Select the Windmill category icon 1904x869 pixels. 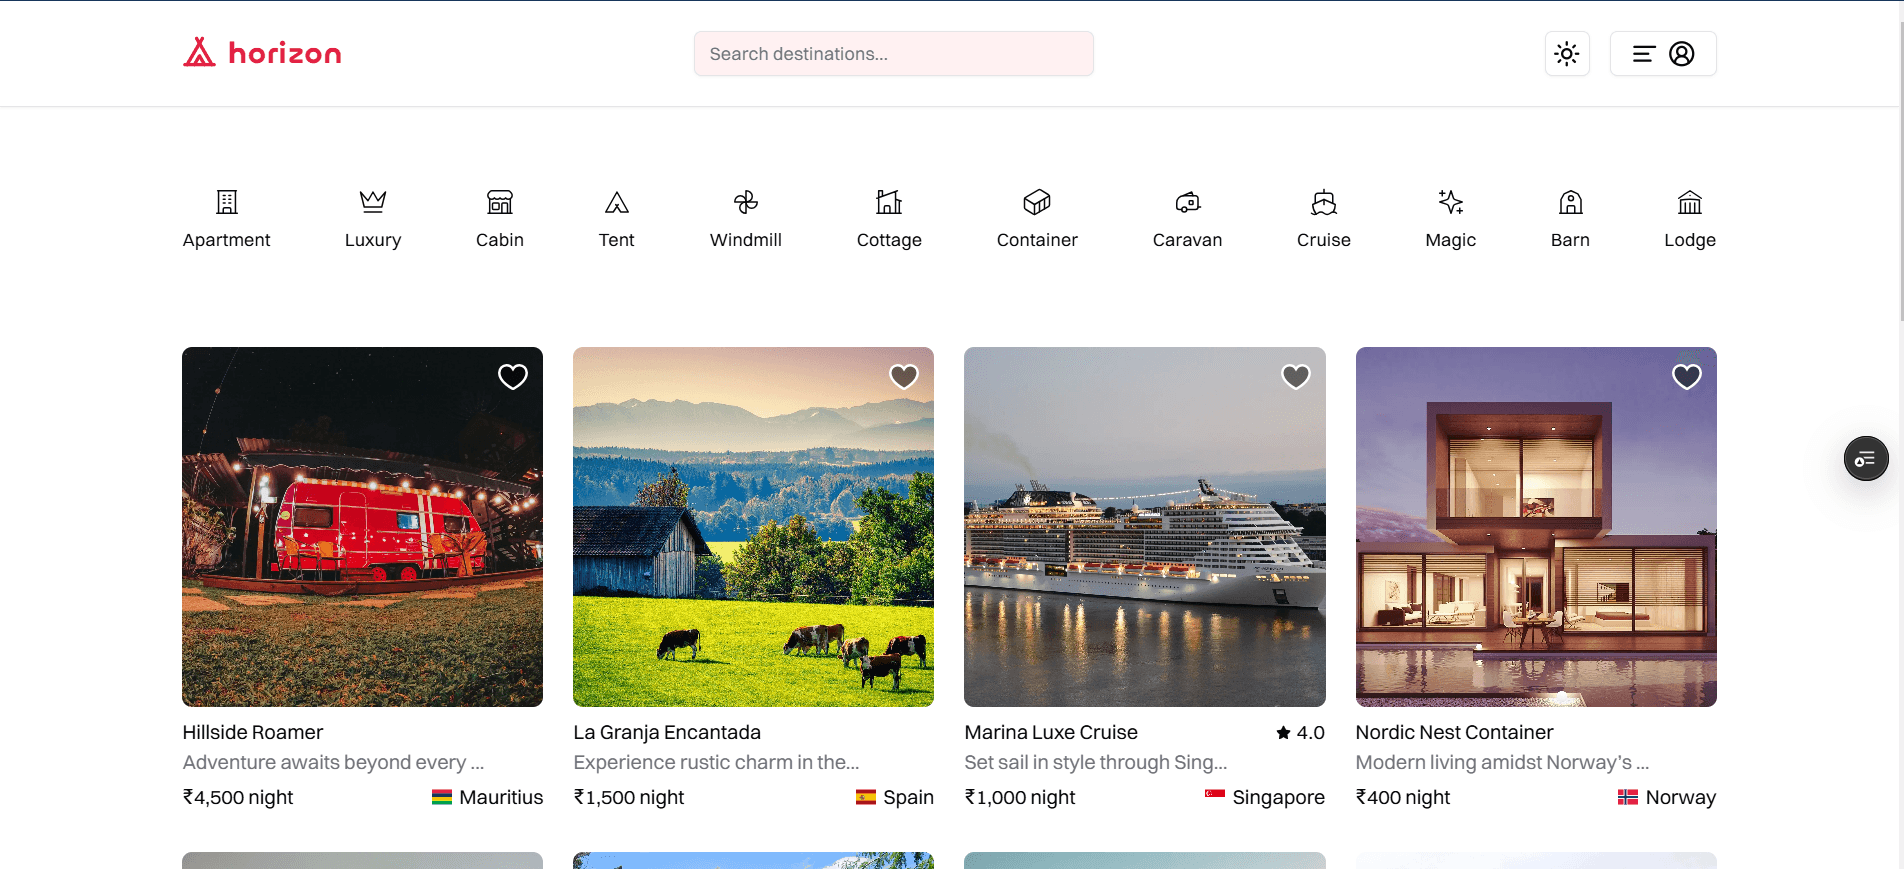pyautogui.click(x=745, y=203)
